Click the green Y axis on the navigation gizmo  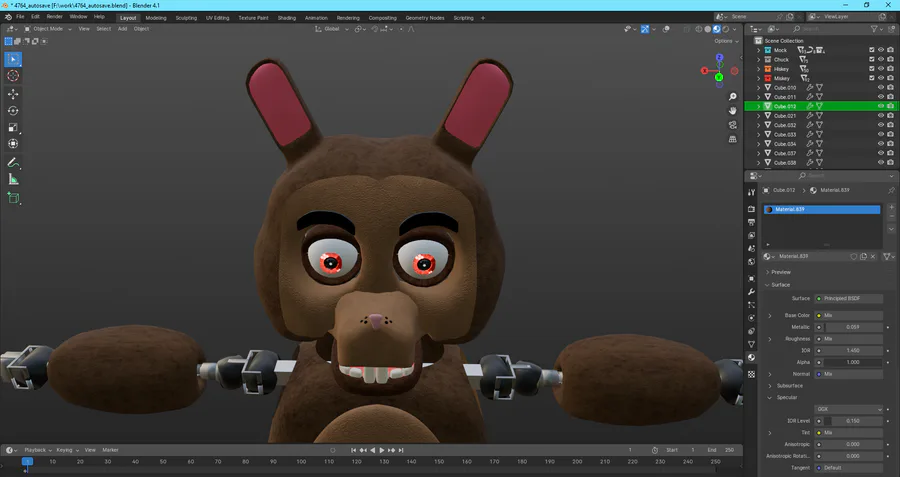click(x=719, y=77)
